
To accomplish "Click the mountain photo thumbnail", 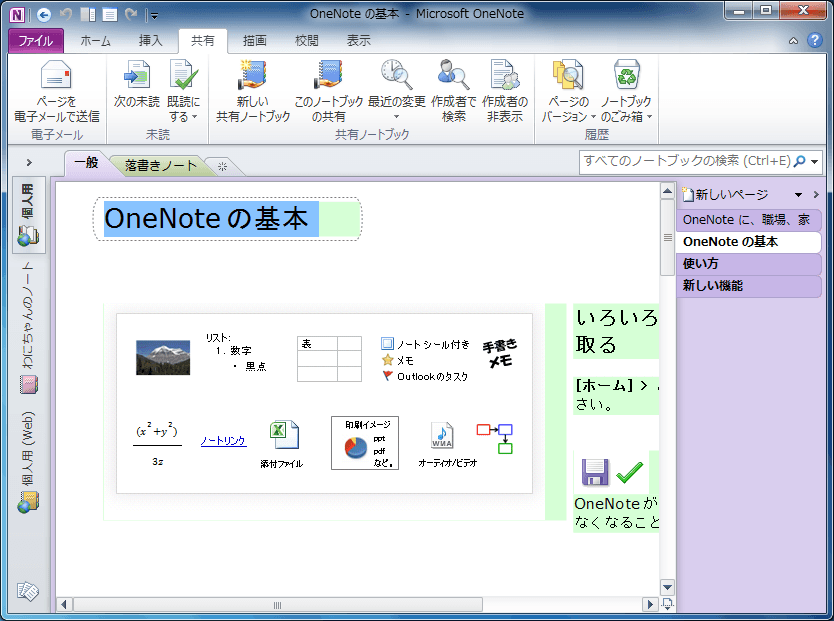I will [163, 358].
